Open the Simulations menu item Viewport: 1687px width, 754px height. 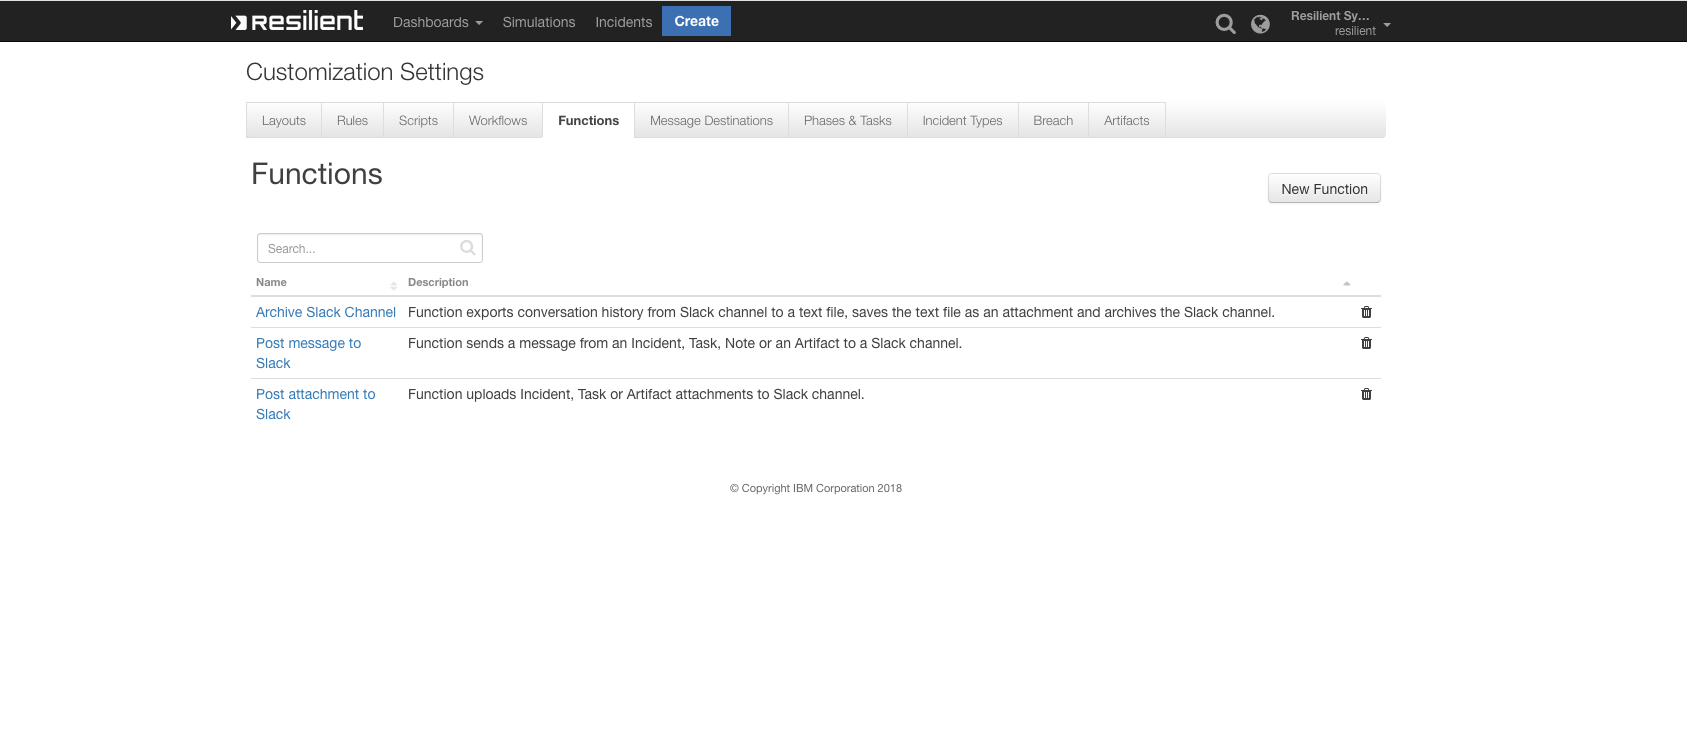(x=539, y=22)
